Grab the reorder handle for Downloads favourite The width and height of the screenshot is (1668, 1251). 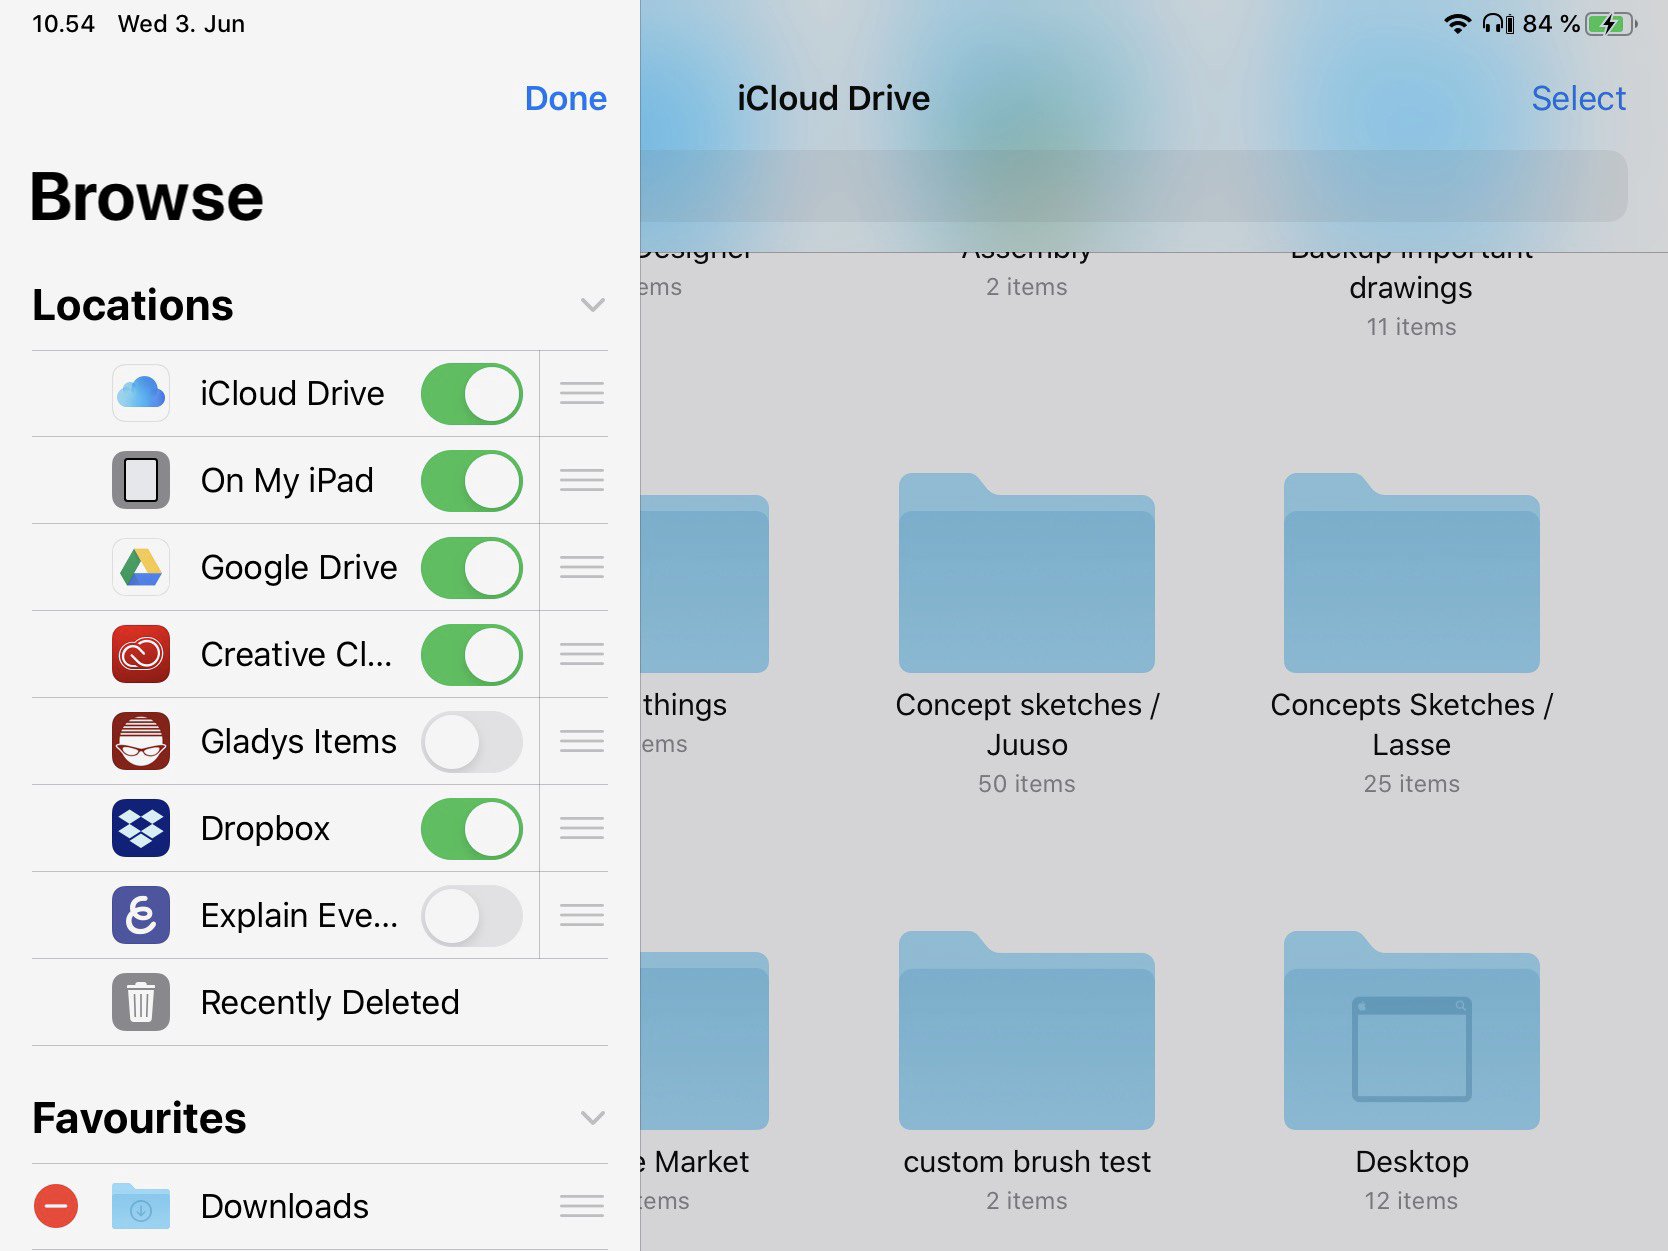(582, 1206)
